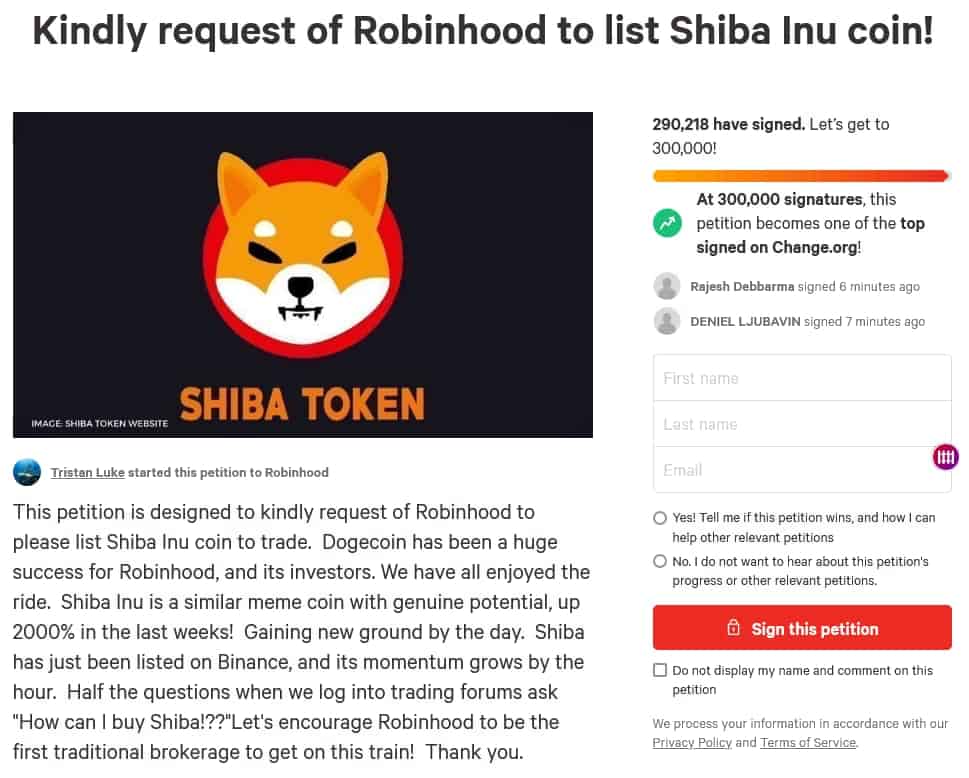Click Tristan Luke's profile picture
The height and width of the screenshot is (778, 969).
(27, 472)
